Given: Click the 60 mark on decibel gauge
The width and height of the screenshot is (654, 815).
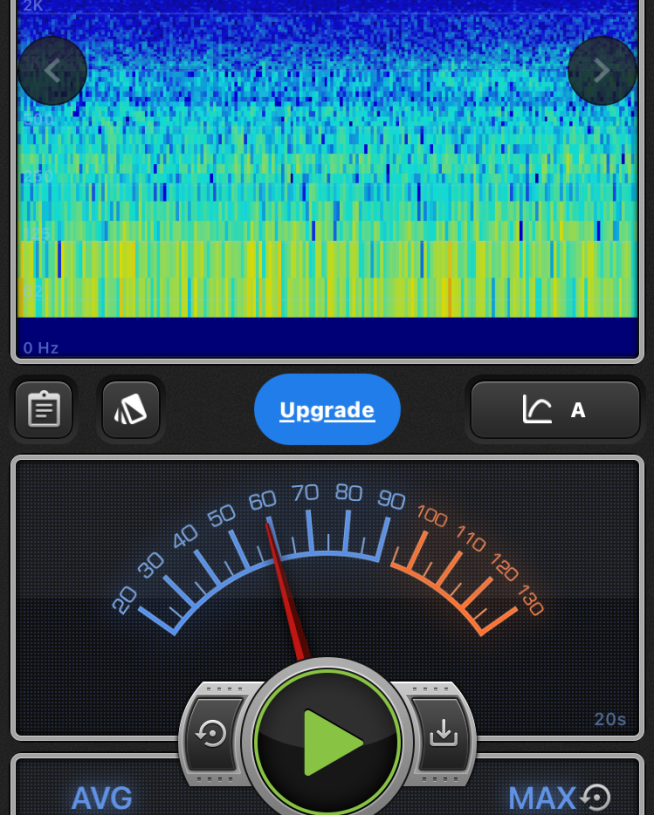Looking at the screenshot, I should [262, 500].
